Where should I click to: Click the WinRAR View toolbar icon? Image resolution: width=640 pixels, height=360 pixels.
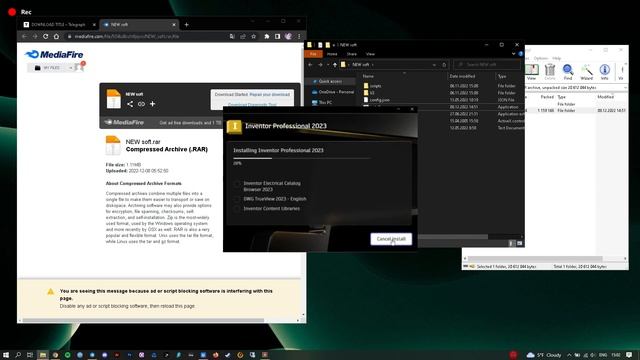pos(531,72)
